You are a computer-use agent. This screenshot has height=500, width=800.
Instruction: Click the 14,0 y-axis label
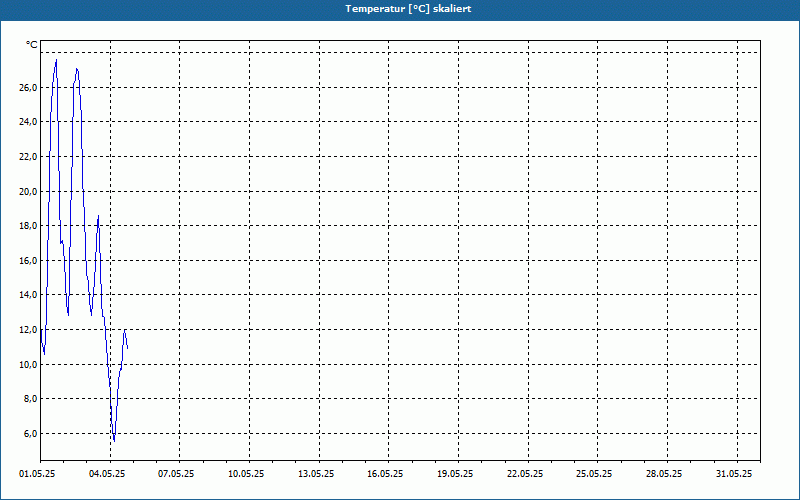[28, 295]
